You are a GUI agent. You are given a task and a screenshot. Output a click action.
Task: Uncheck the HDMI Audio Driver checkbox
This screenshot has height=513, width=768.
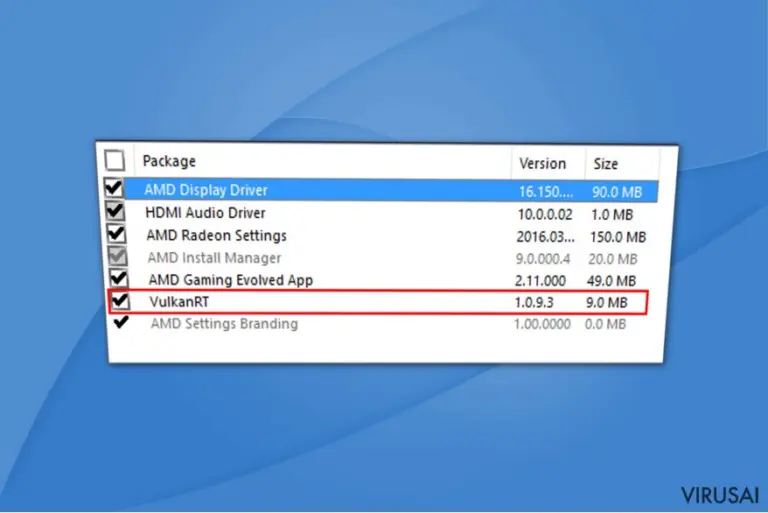pyautogui.click(x=115, y=211)
